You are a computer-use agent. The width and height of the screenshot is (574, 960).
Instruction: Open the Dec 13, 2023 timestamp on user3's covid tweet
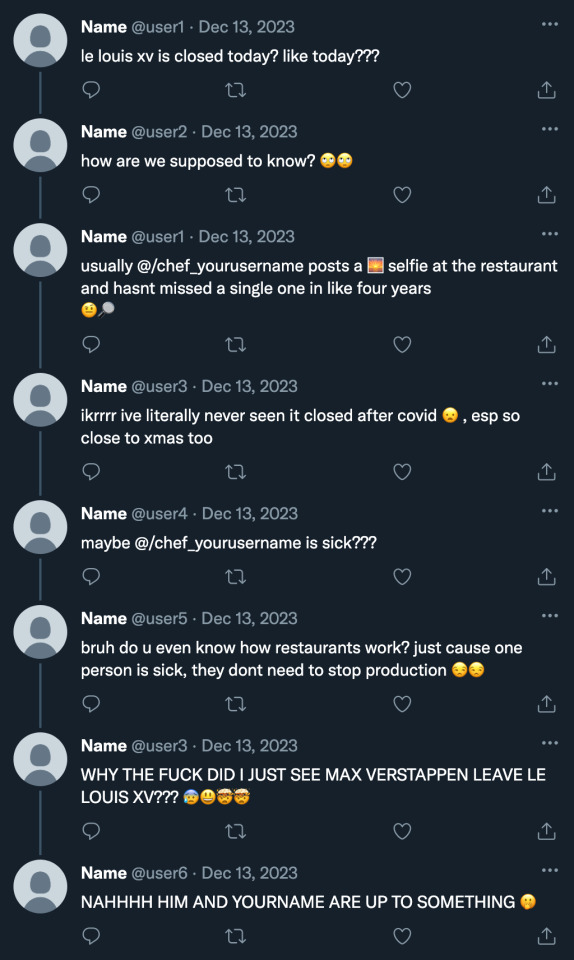(250, 386)
